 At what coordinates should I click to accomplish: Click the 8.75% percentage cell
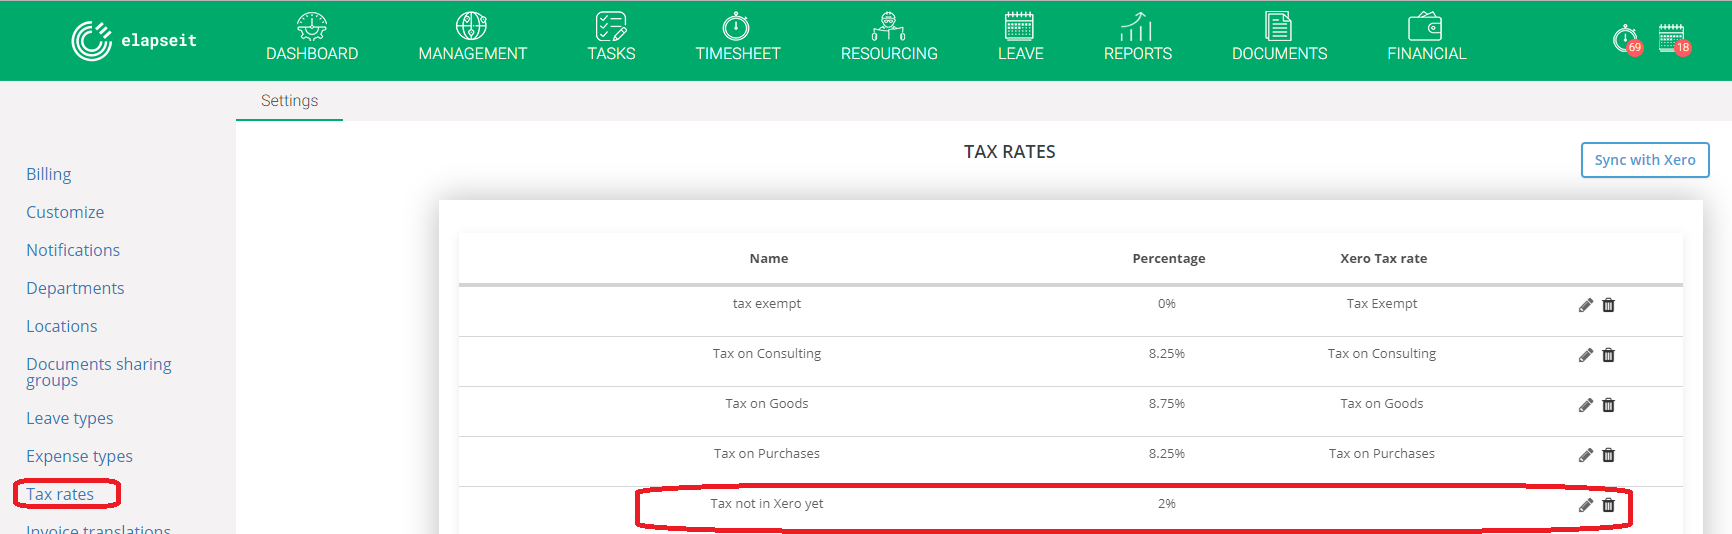tap(1167, 404)
